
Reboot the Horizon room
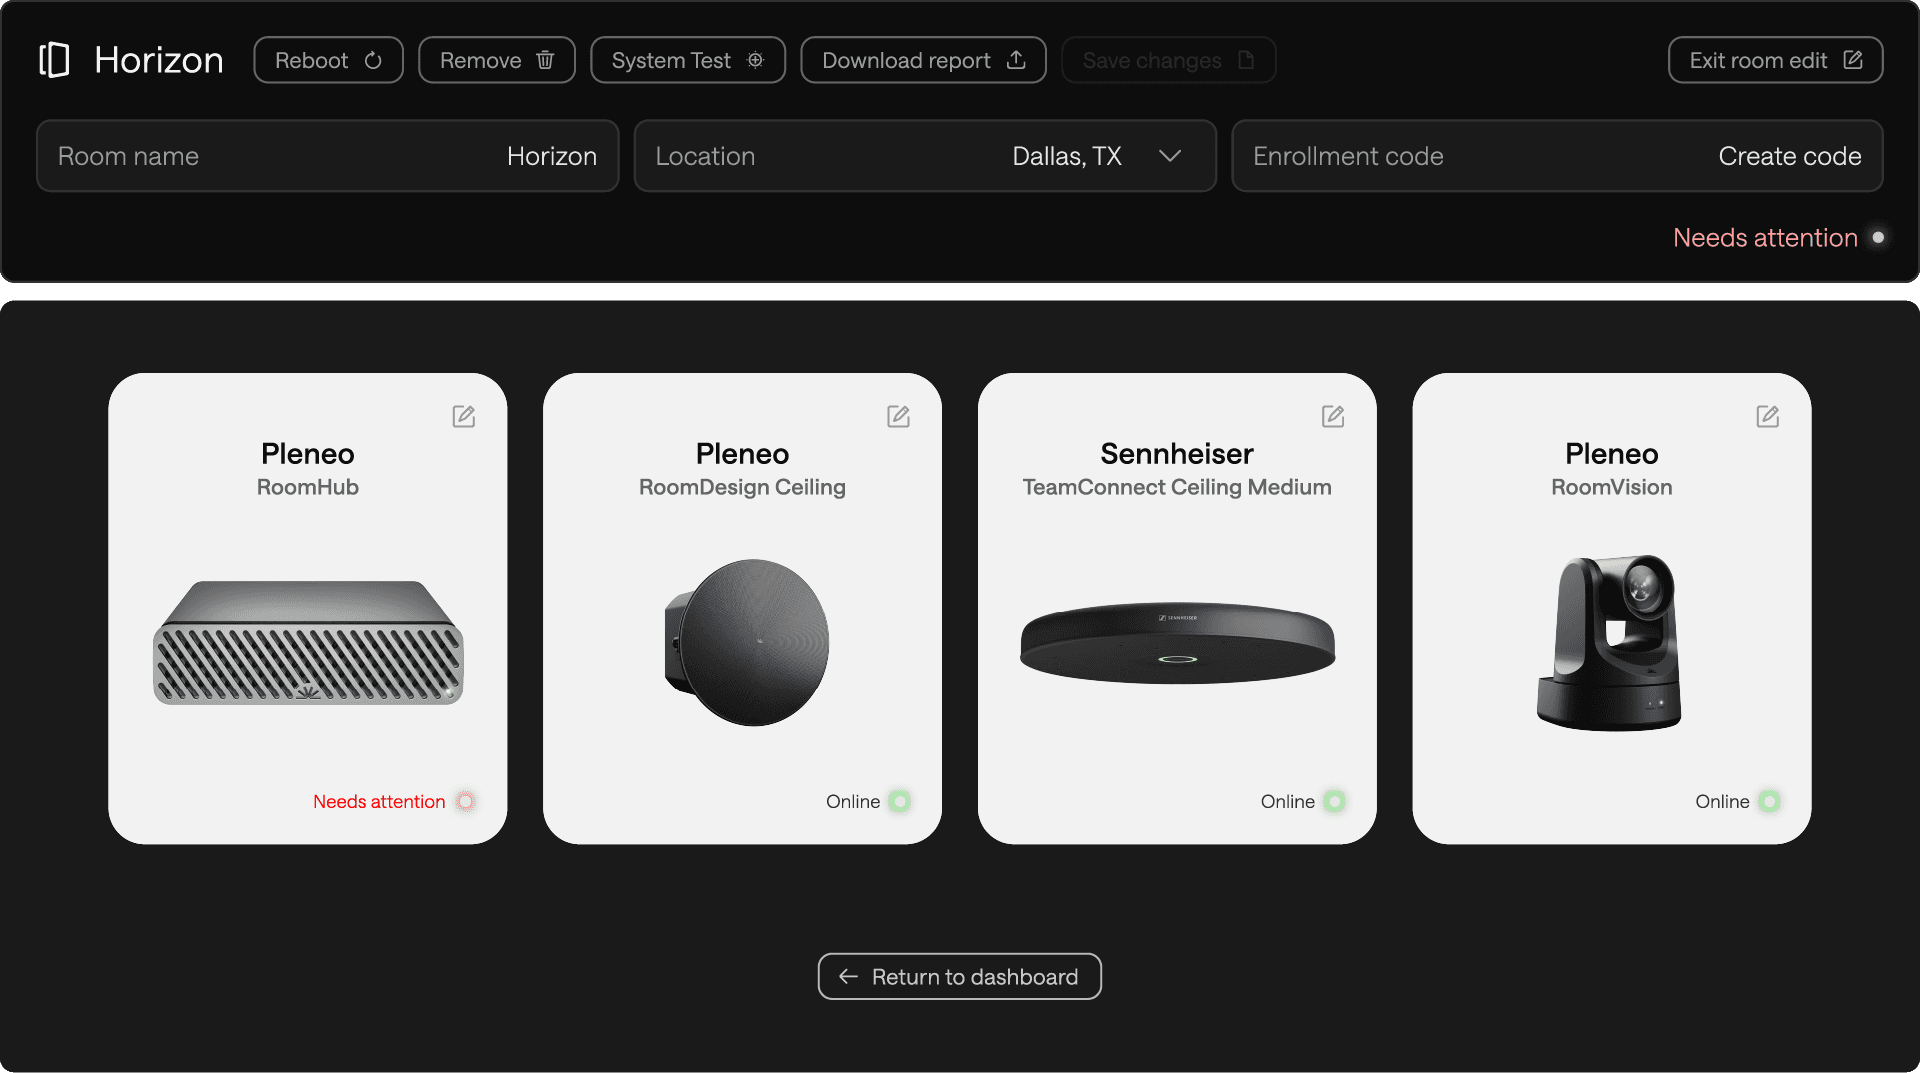tap(328, 60)
